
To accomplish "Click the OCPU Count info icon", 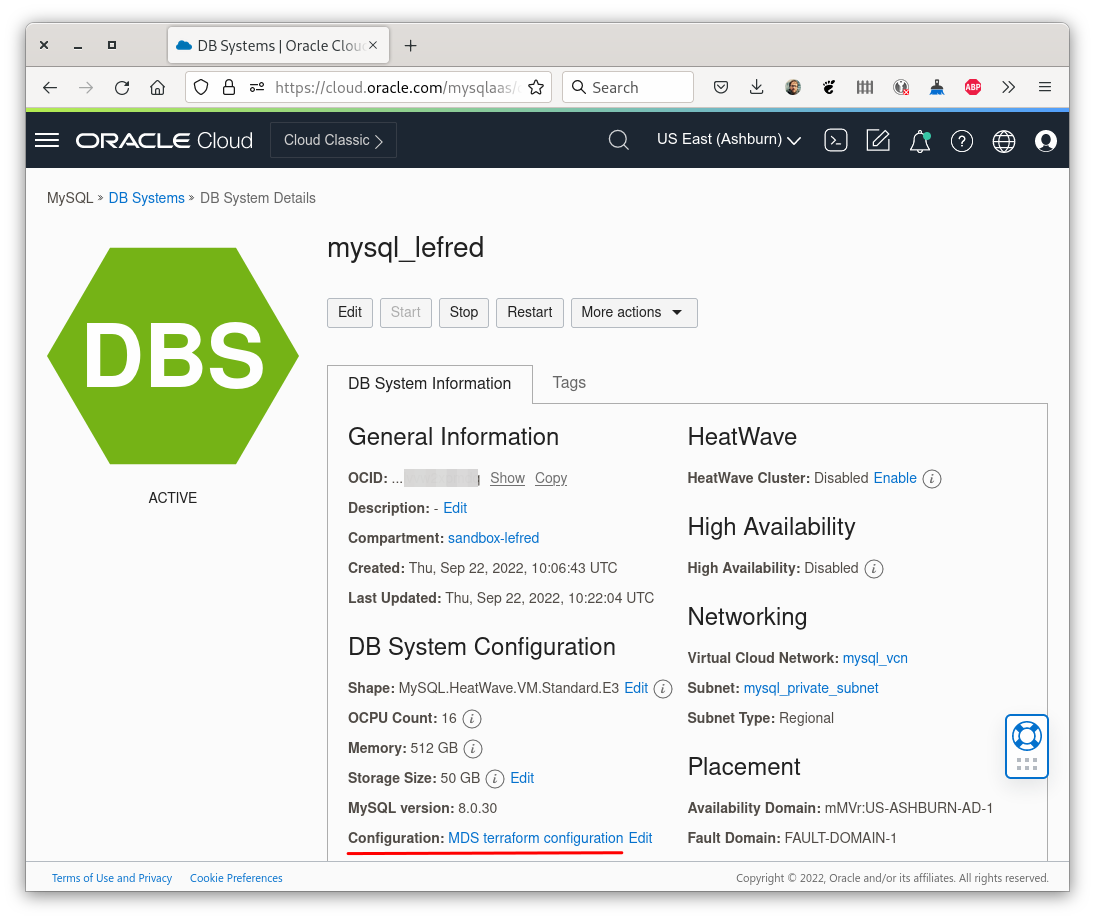I will pyautogui.click(x=471, y=719).
